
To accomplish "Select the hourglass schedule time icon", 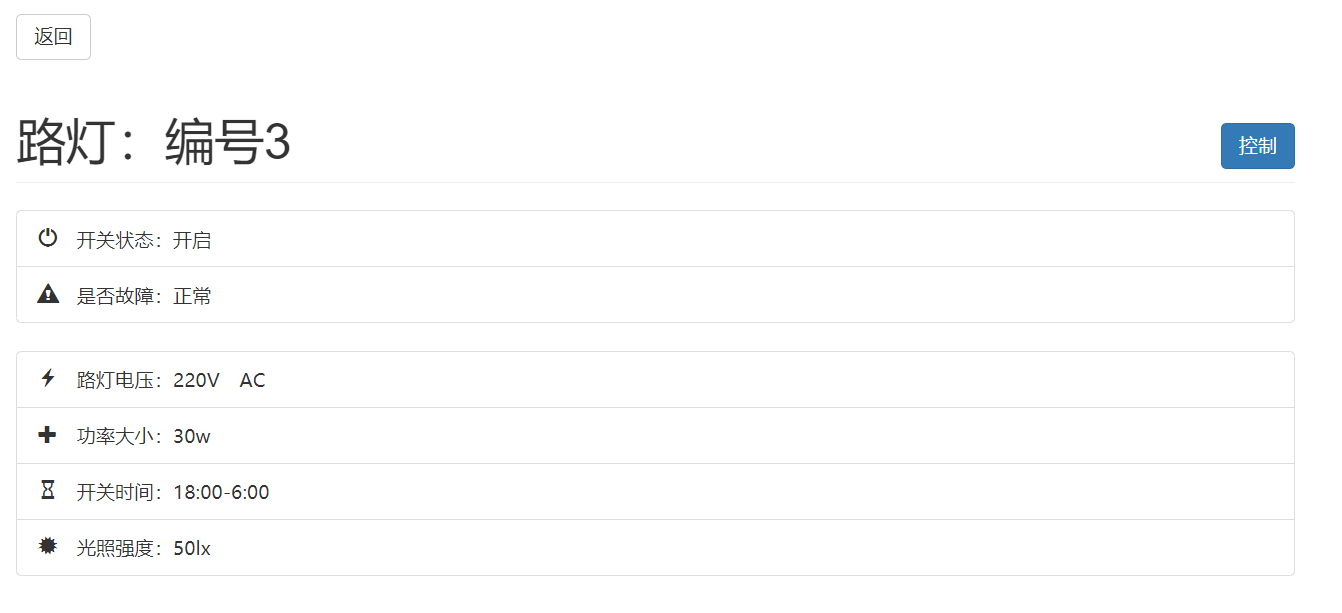I will [x=48, y=490].
